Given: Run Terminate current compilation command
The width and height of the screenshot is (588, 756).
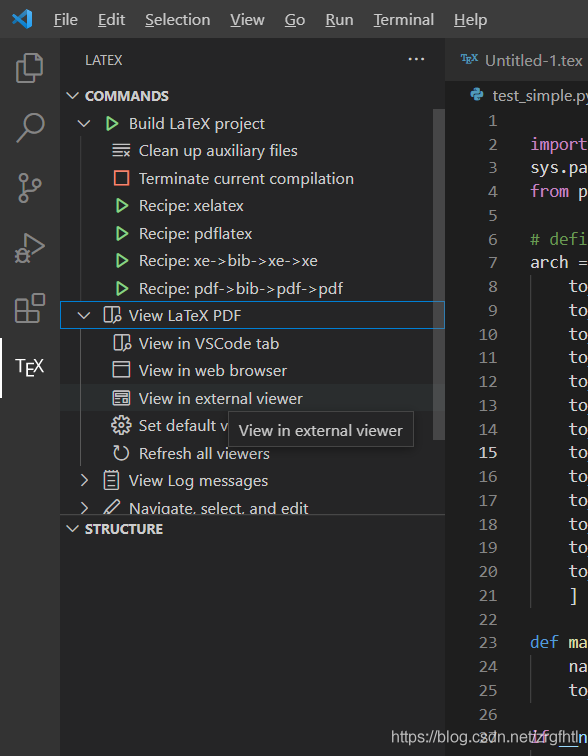Looking at the screenshot, I should coord(246,178).
